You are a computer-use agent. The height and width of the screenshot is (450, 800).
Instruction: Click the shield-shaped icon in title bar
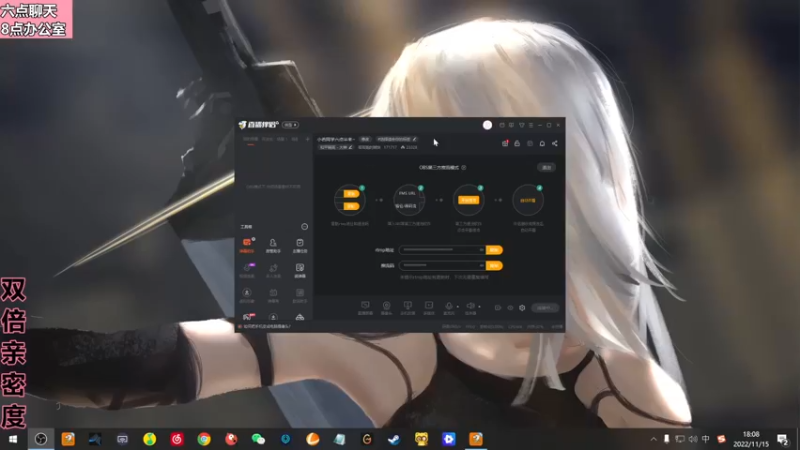521,125
